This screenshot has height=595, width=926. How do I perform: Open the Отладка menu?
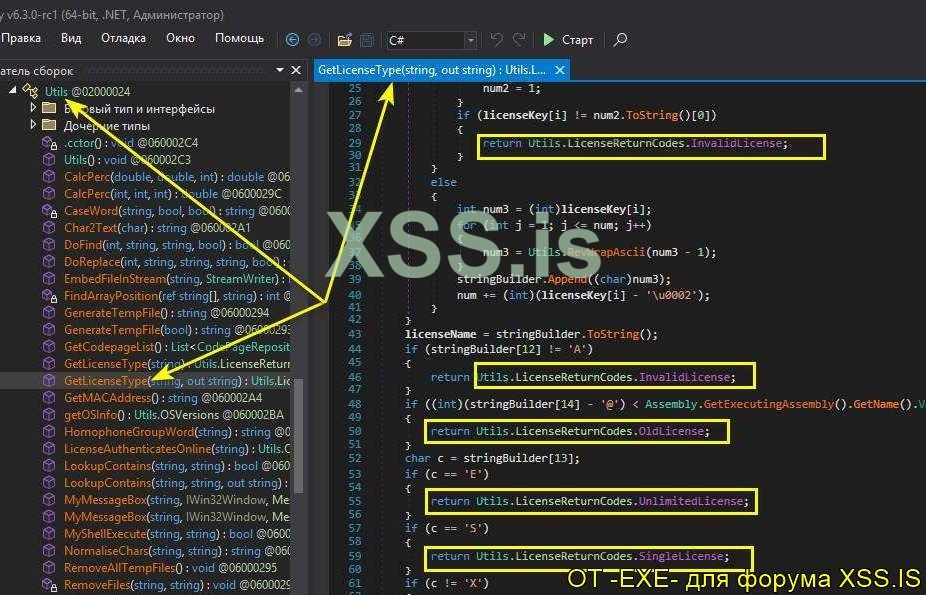[x=123, y=38]
